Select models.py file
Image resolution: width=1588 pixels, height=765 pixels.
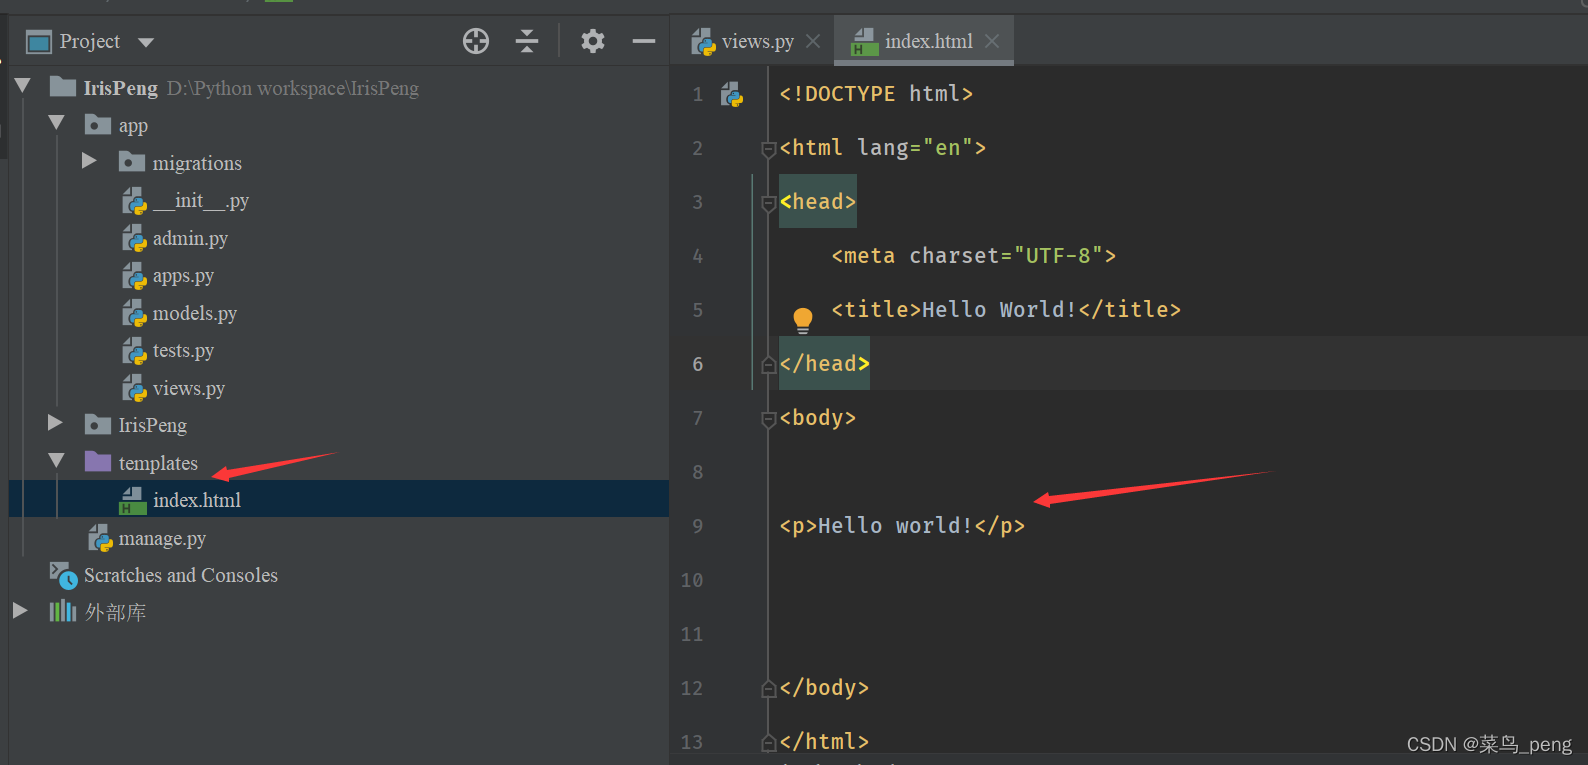point(195,313)
